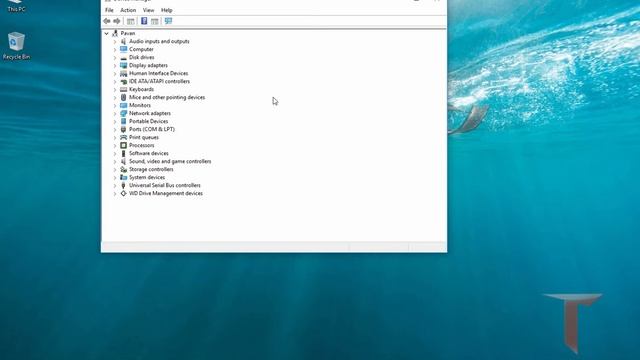Select the "Software devices" label
Viewport: 640px width, 360px height.
tap(149, 153)
